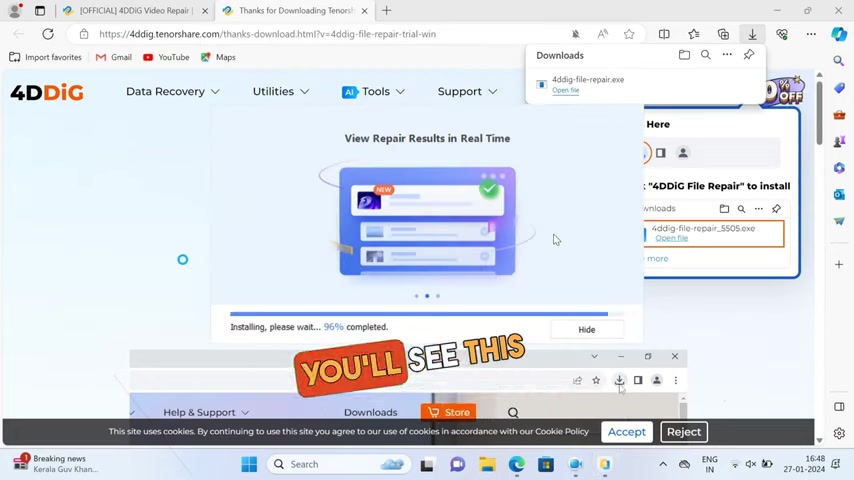Select third carousel dot indicator
Screen dimensions: 854x480
[x=438, y=296]
